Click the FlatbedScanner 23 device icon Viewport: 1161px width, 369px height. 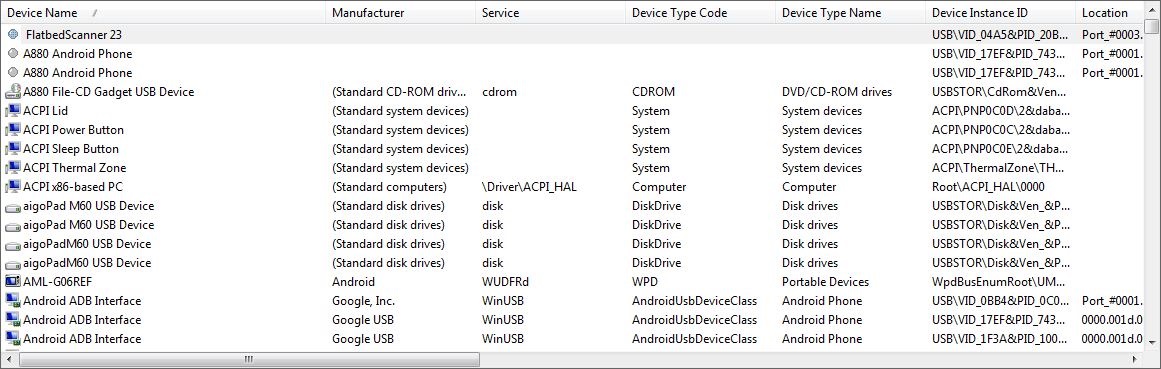[13, 34]
